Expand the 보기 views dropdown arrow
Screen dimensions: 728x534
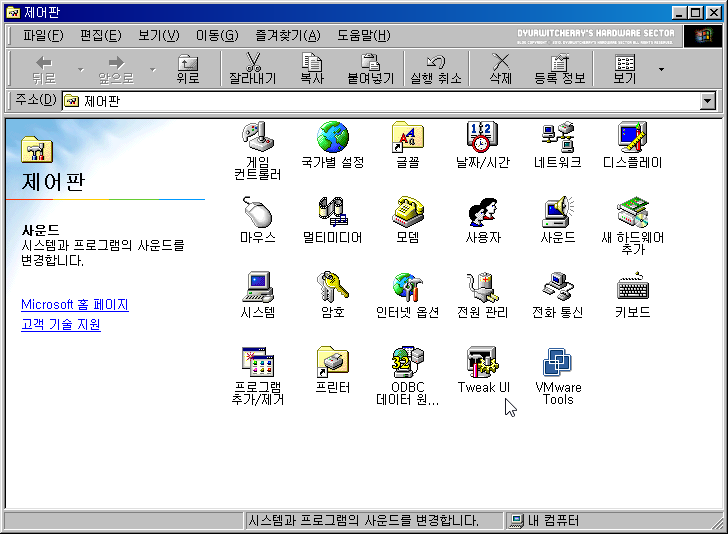click(661, 69)
